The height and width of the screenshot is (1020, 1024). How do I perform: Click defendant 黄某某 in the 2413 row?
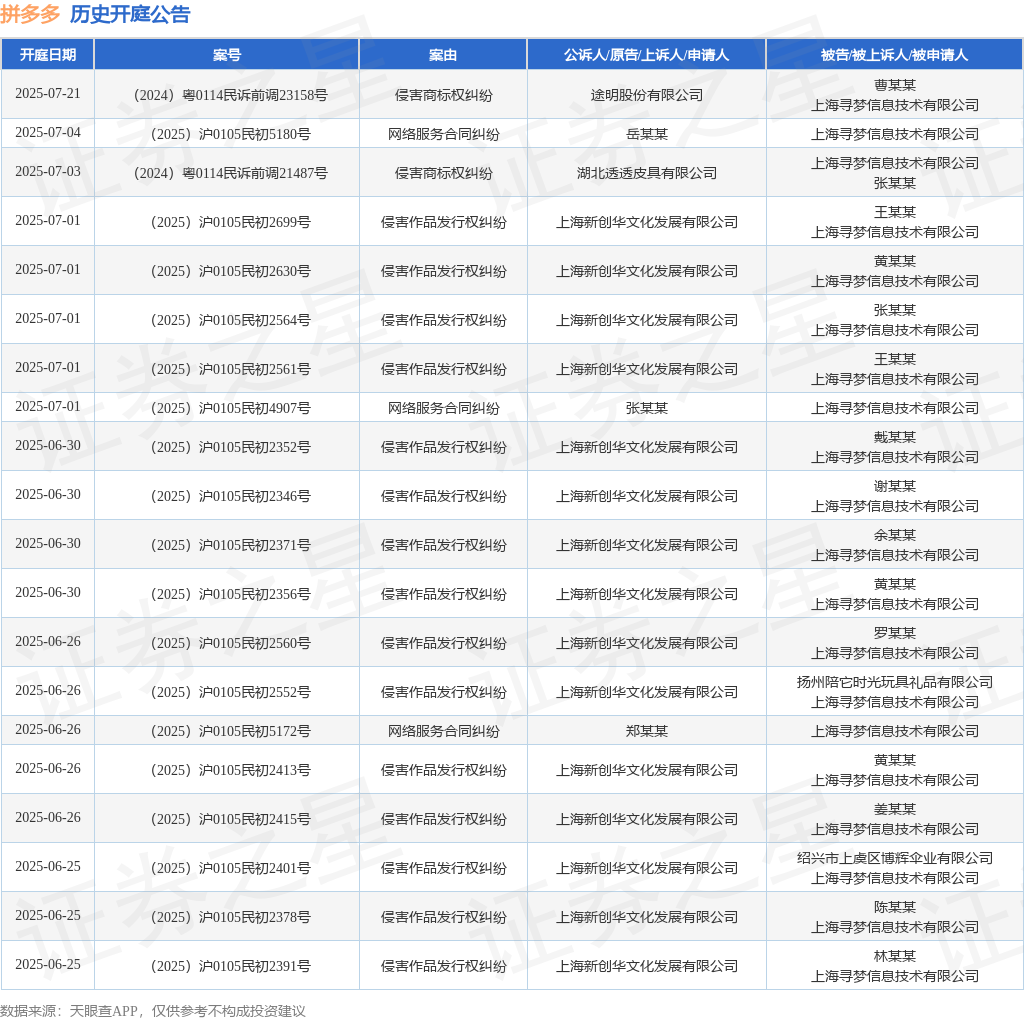coord(895,761)
